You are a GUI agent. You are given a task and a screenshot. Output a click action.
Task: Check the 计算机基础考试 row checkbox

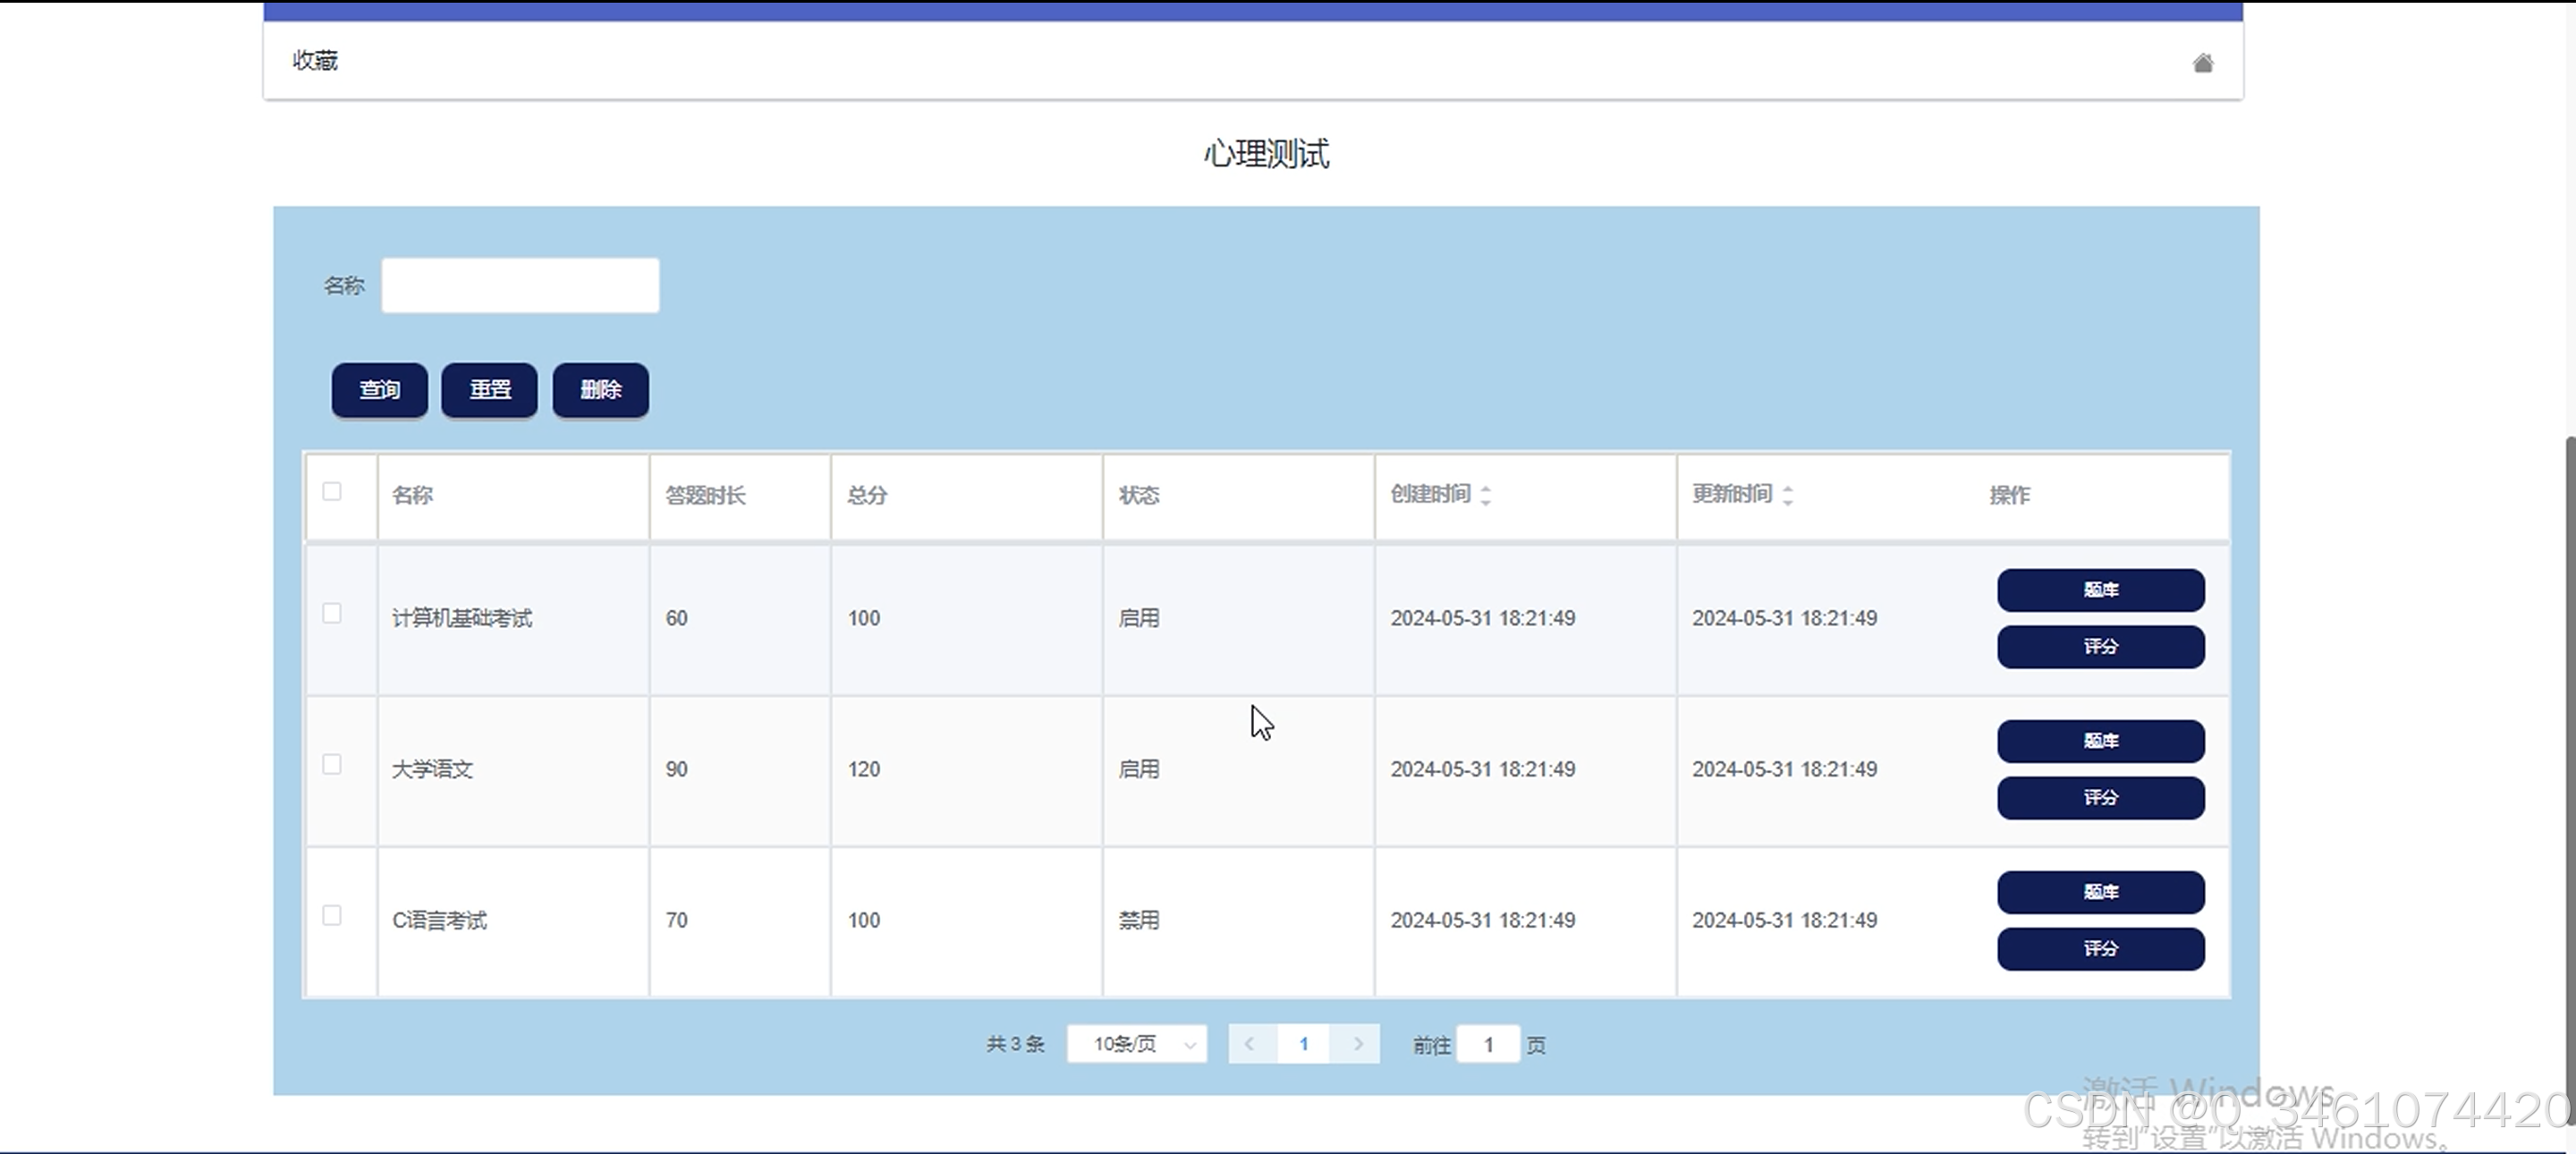tap(332, 613)
